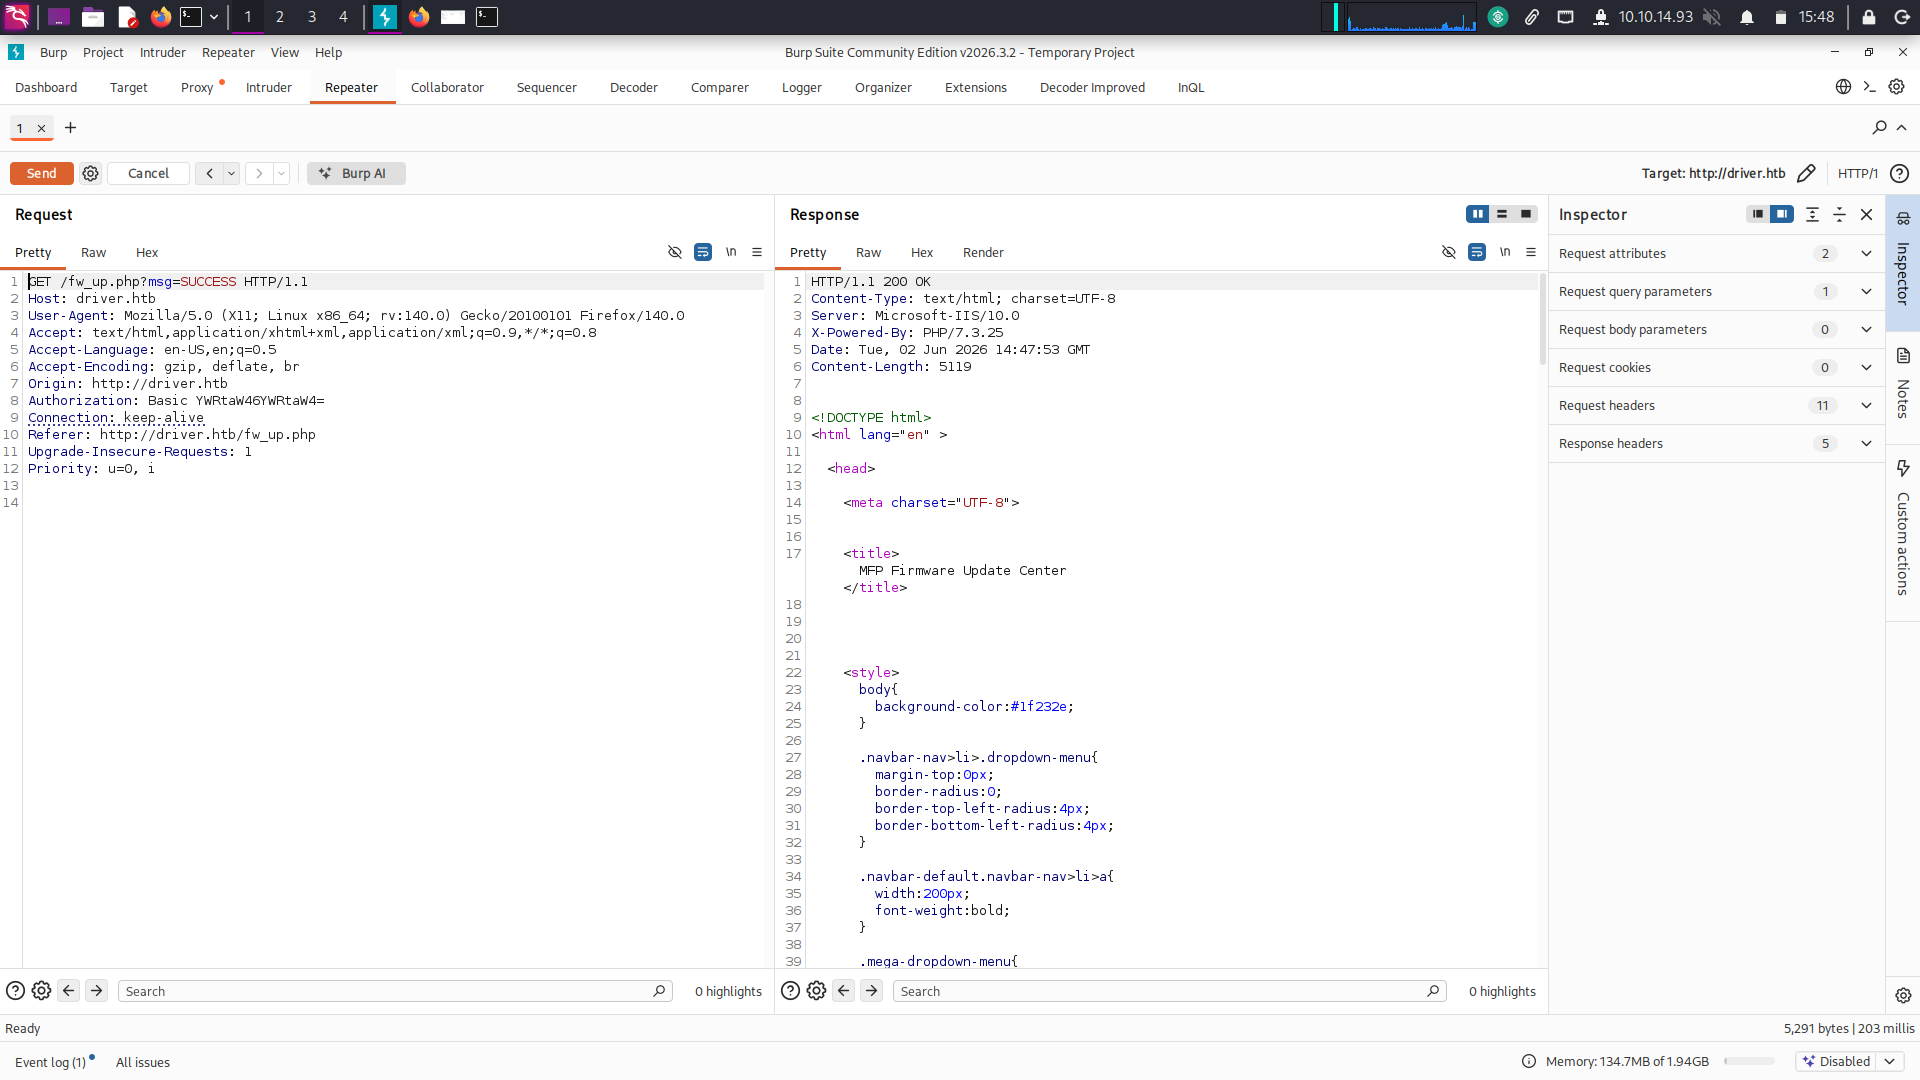Expand Request headers section
The height and width of the screenshot is (1080, 1920).
(1716, 405)
